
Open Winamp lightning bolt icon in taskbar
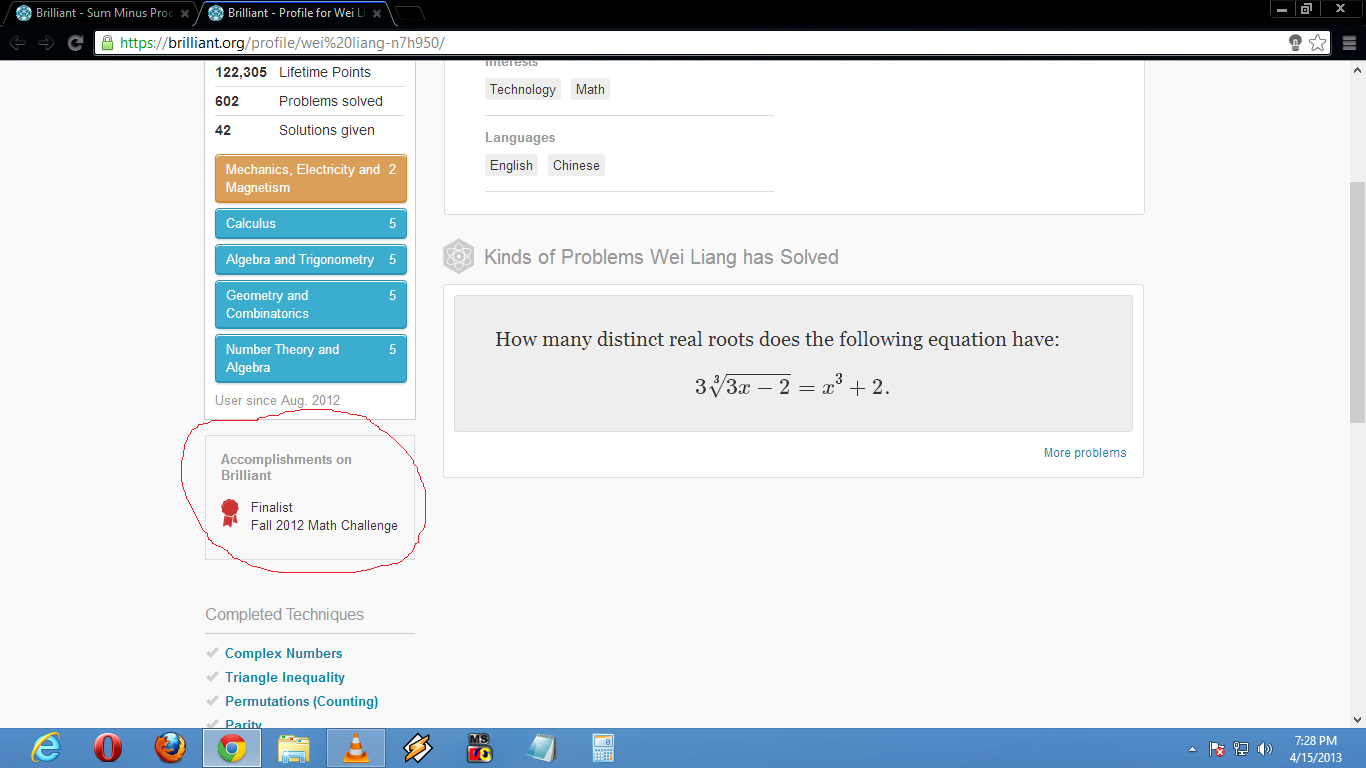tap(418, 748)
